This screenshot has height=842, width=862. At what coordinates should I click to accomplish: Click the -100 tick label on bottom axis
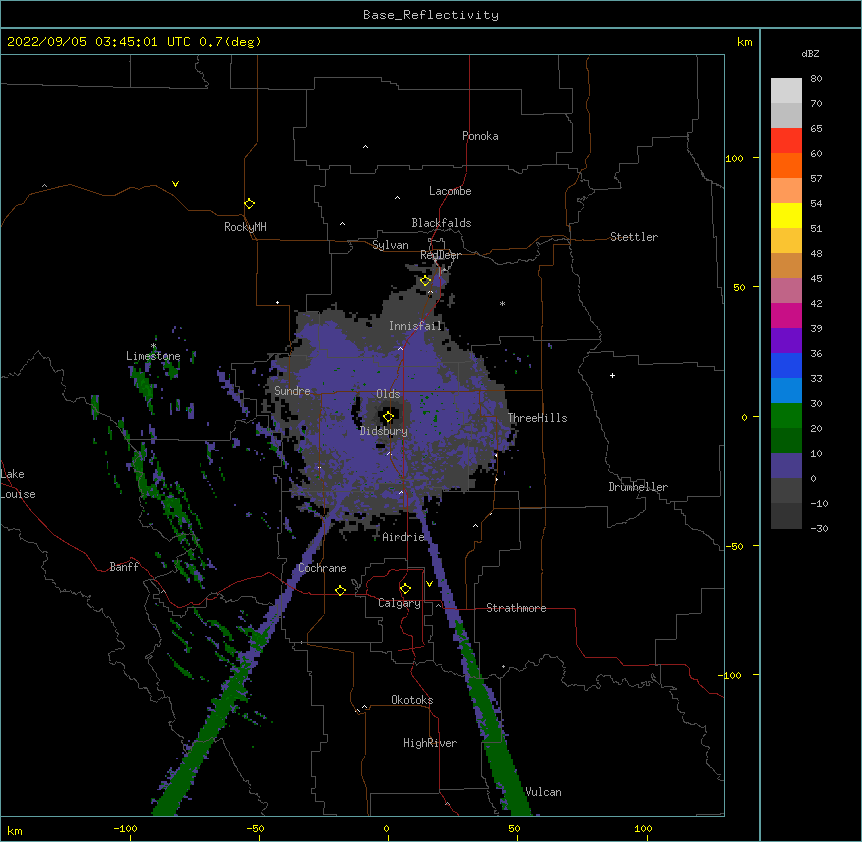coord(125,829)
